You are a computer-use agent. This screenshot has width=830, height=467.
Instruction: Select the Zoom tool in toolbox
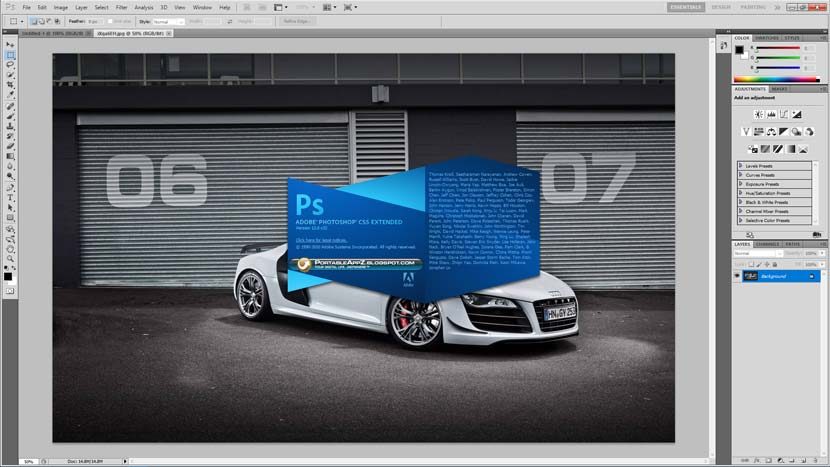coord(10,259)
